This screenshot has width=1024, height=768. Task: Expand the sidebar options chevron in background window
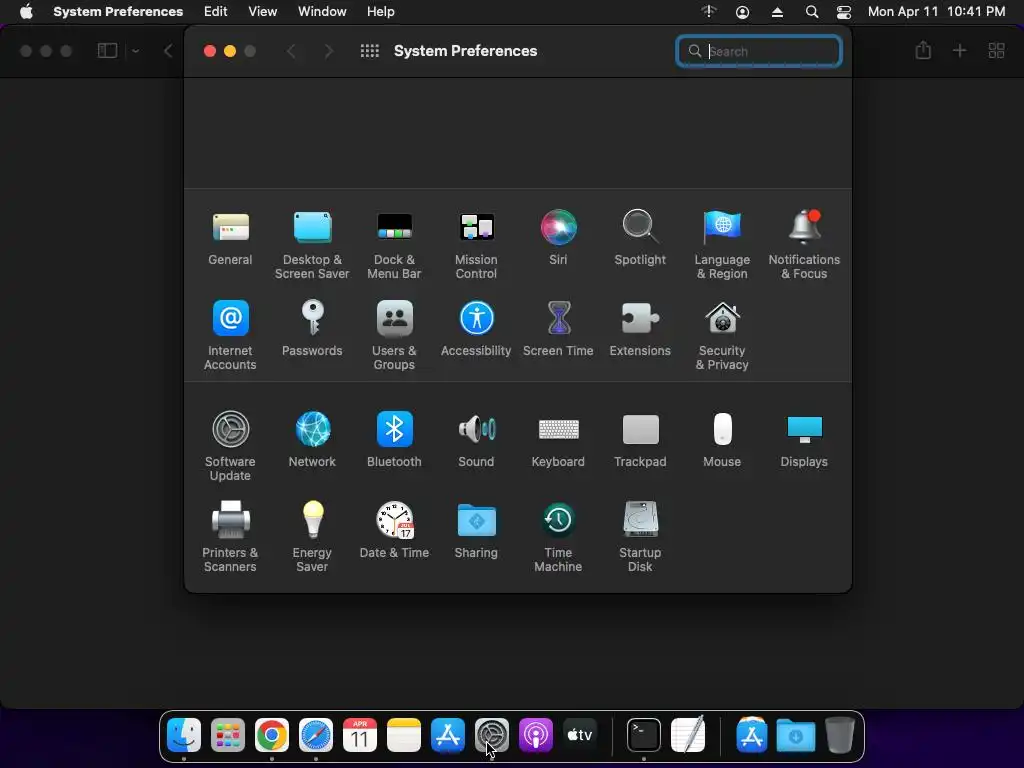[135, 51]
